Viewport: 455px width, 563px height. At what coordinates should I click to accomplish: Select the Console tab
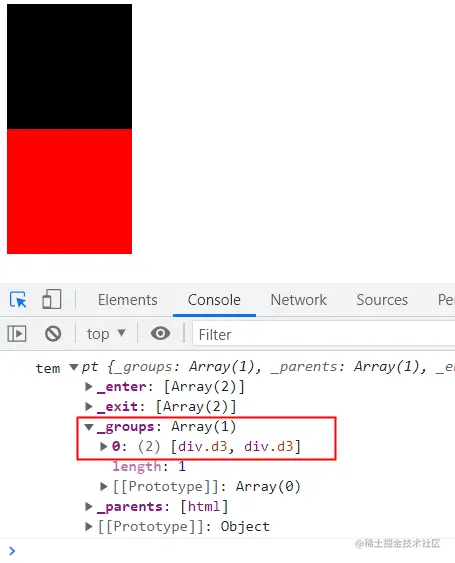pyautogui.click(x=214, y=300)
